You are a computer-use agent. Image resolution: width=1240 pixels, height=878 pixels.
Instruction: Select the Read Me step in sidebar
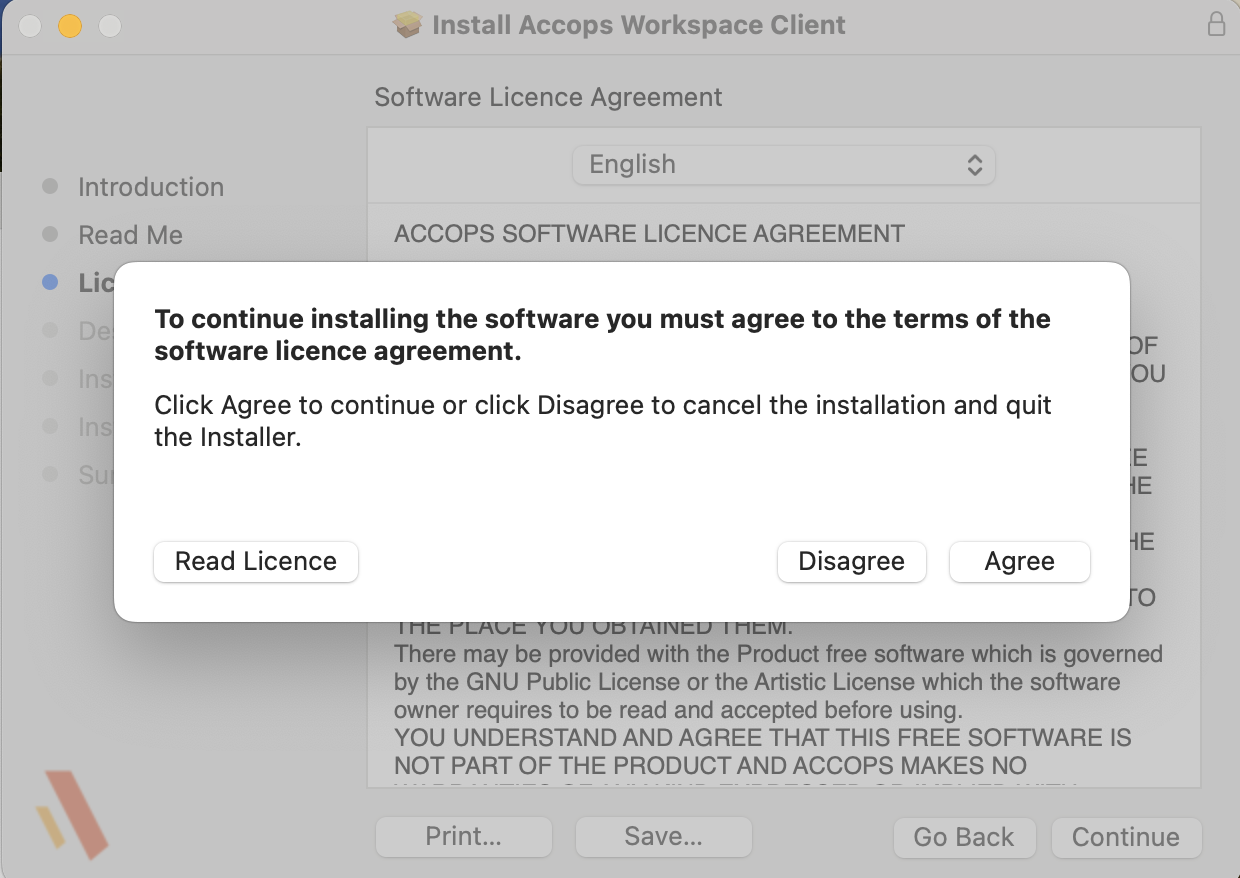(130, 235)
